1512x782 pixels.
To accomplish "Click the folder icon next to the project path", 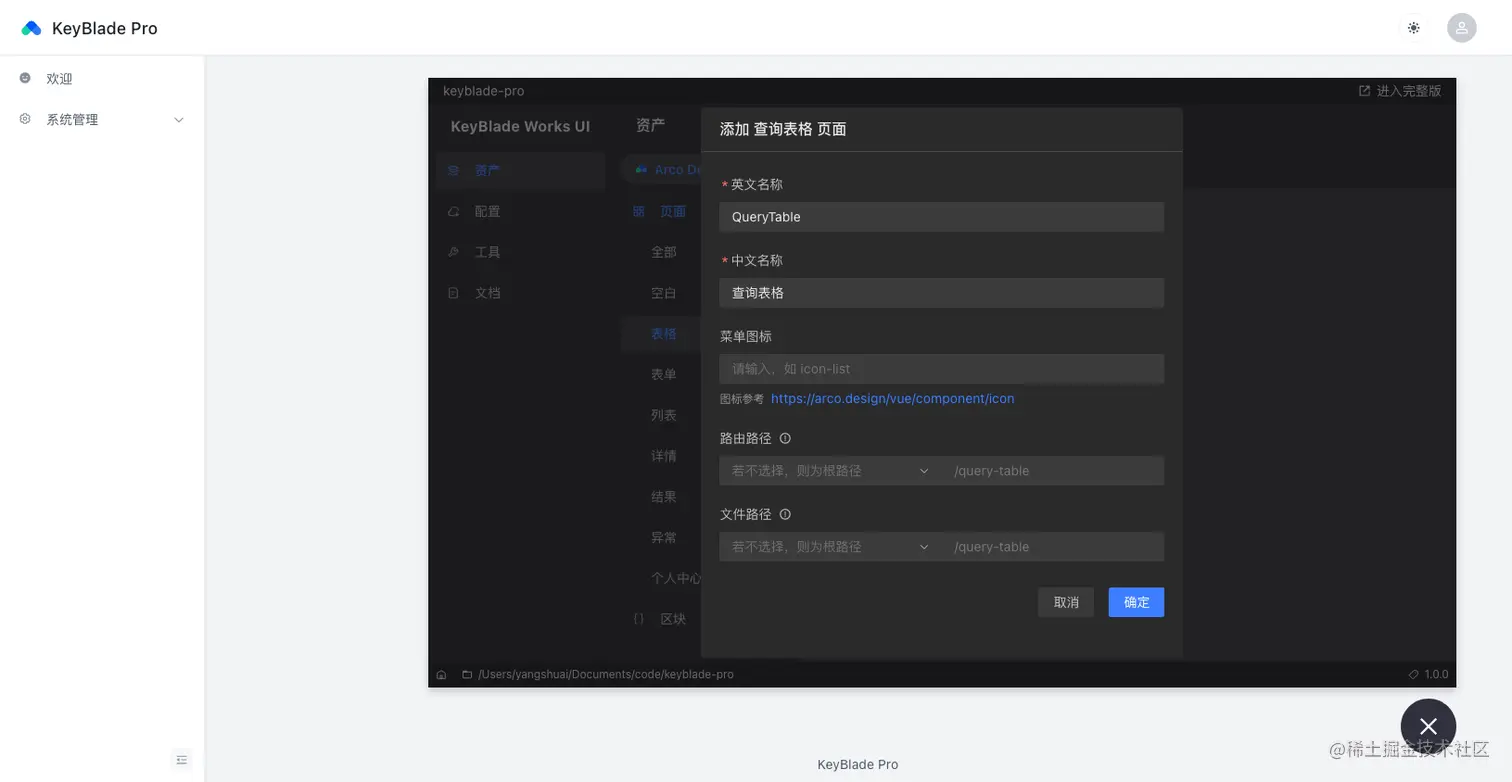I will [x=467, y=674].
